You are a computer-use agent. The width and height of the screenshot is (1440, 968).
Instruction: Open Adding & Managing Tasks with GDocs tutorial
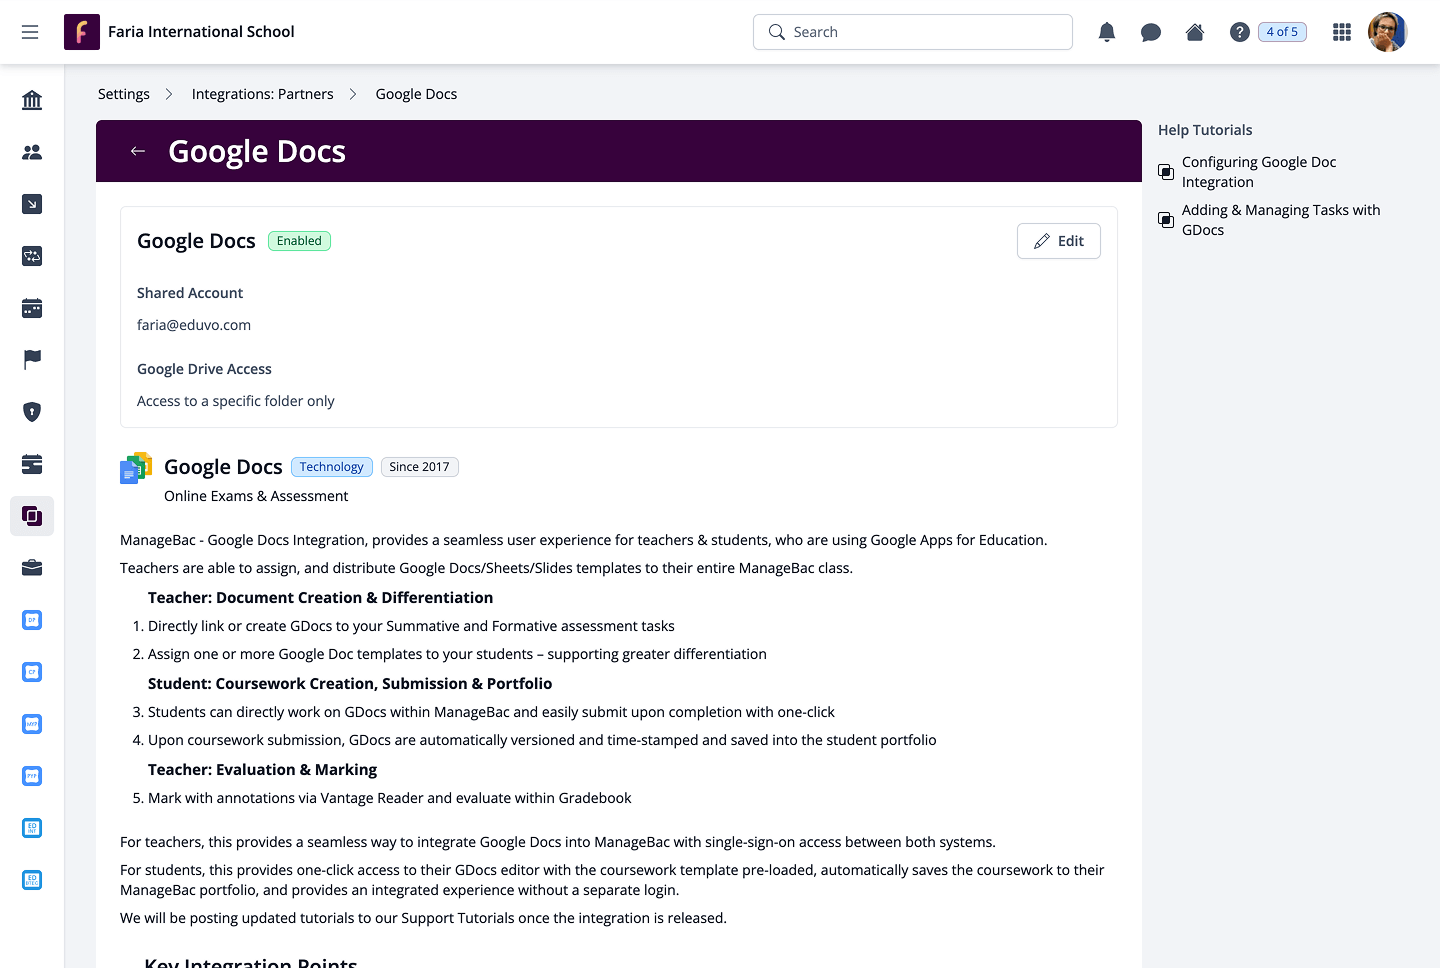pyautogui.click(x=1280, y=220)
